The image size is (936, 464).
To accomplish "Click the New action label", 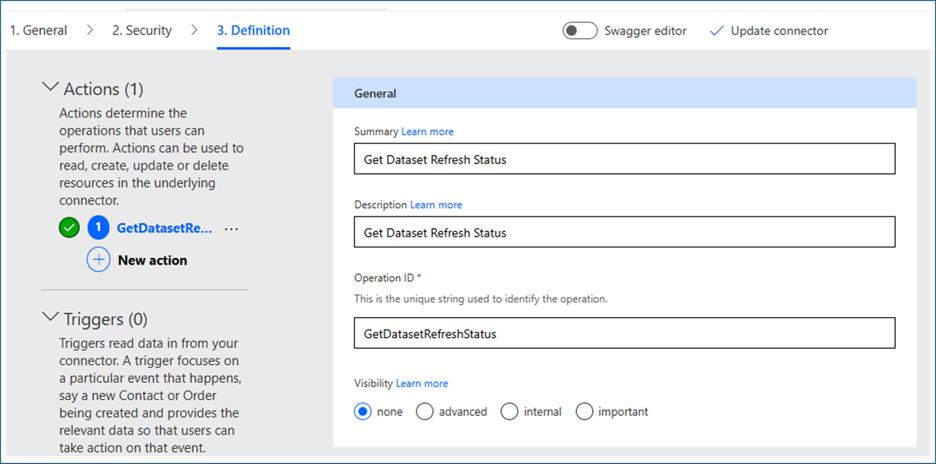I will click(152, 260).
